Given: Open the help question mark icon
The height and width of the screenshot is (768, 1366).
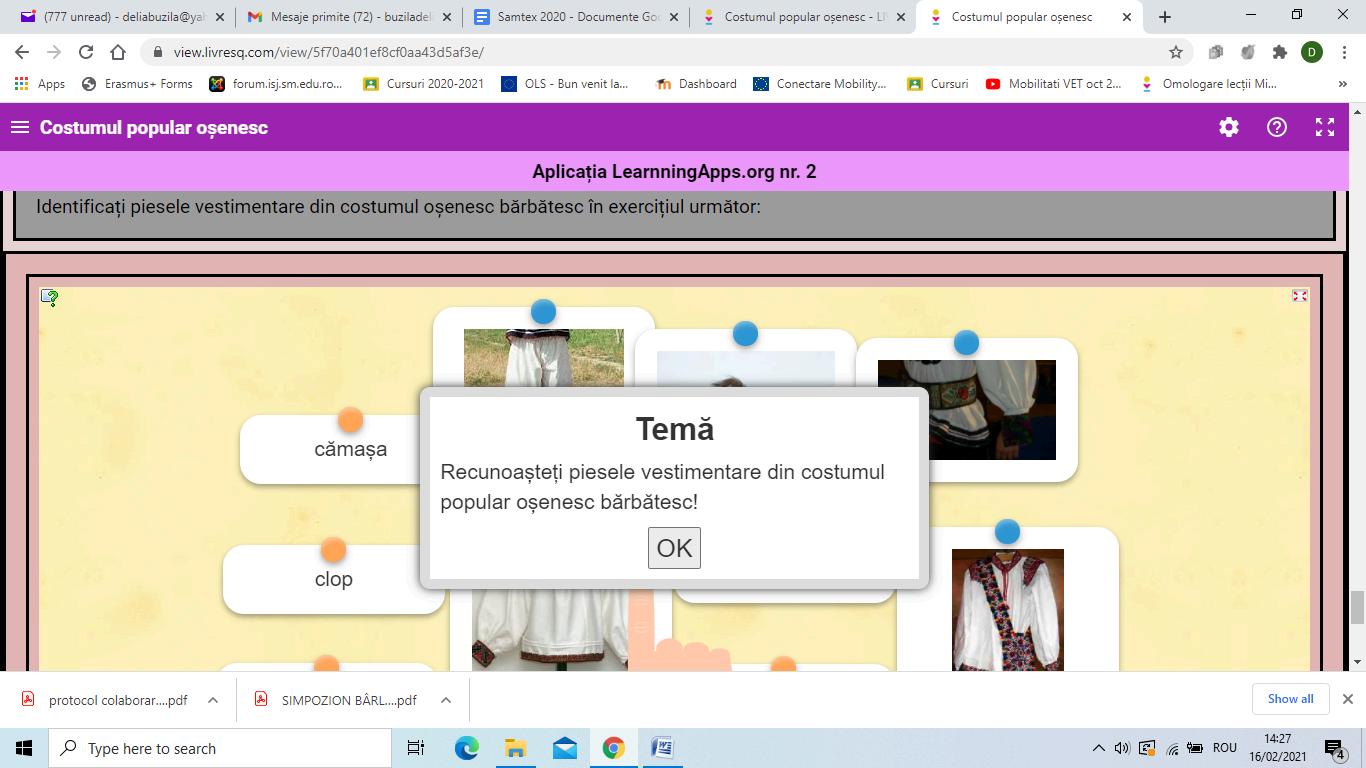Looking at the screenshot, I should (1277, 127).
